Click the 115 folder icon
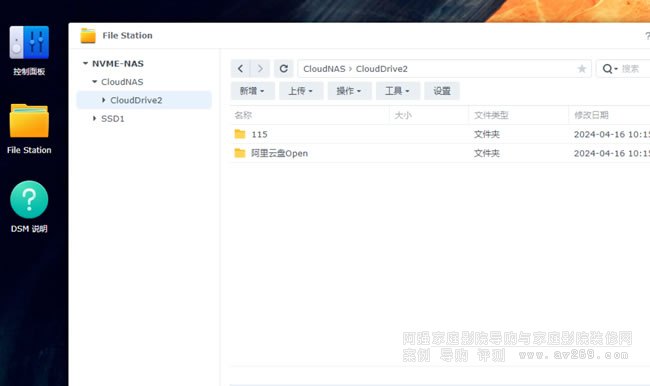 (x=240, y=134)
